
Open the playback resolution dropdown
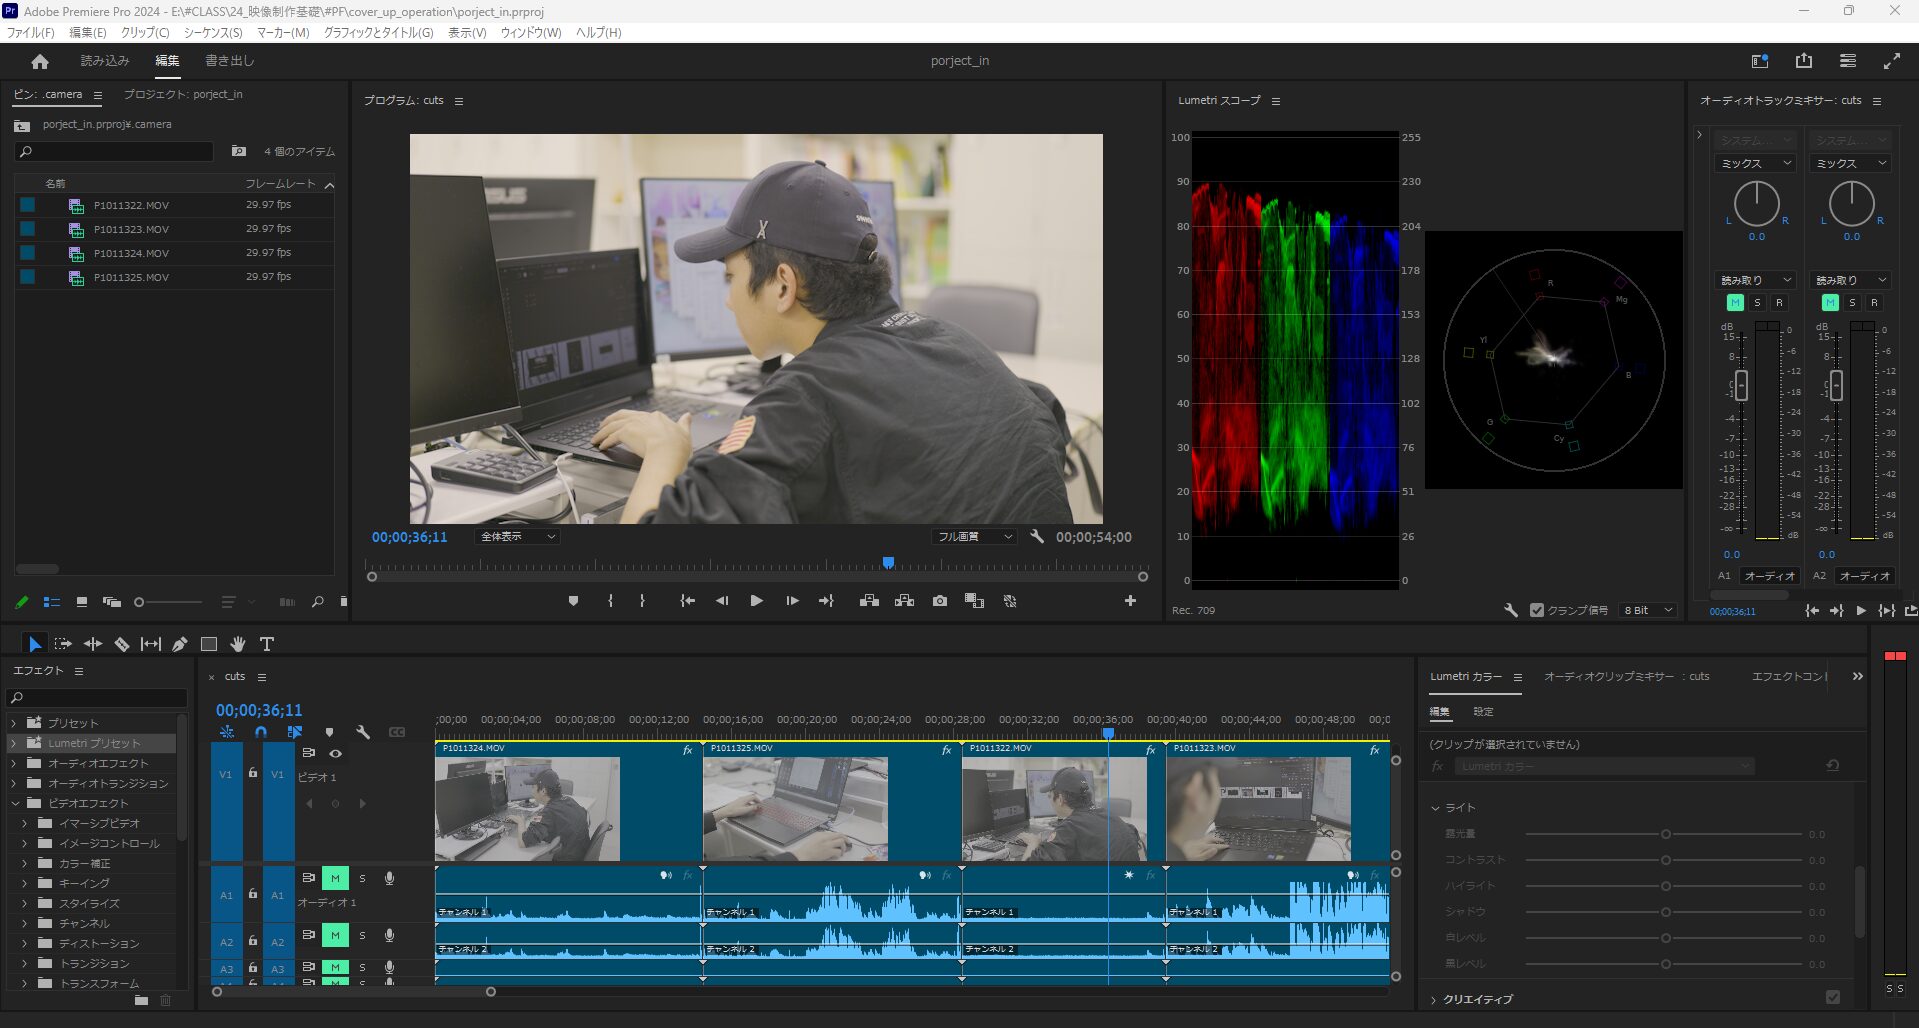(974, 537)
